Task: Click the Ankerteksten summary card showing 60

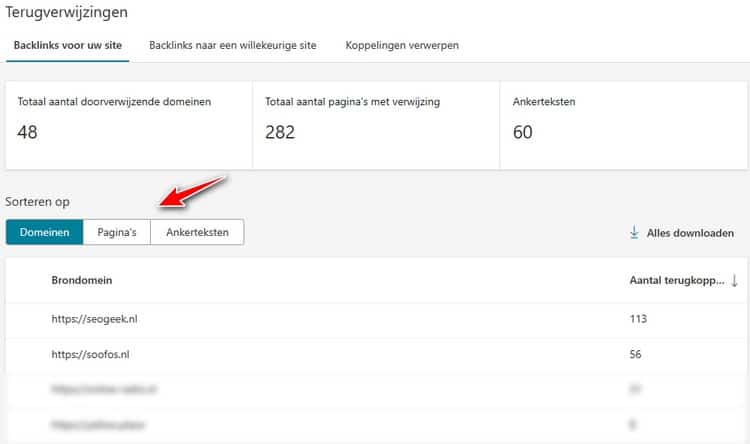Action: pos(624,125)
